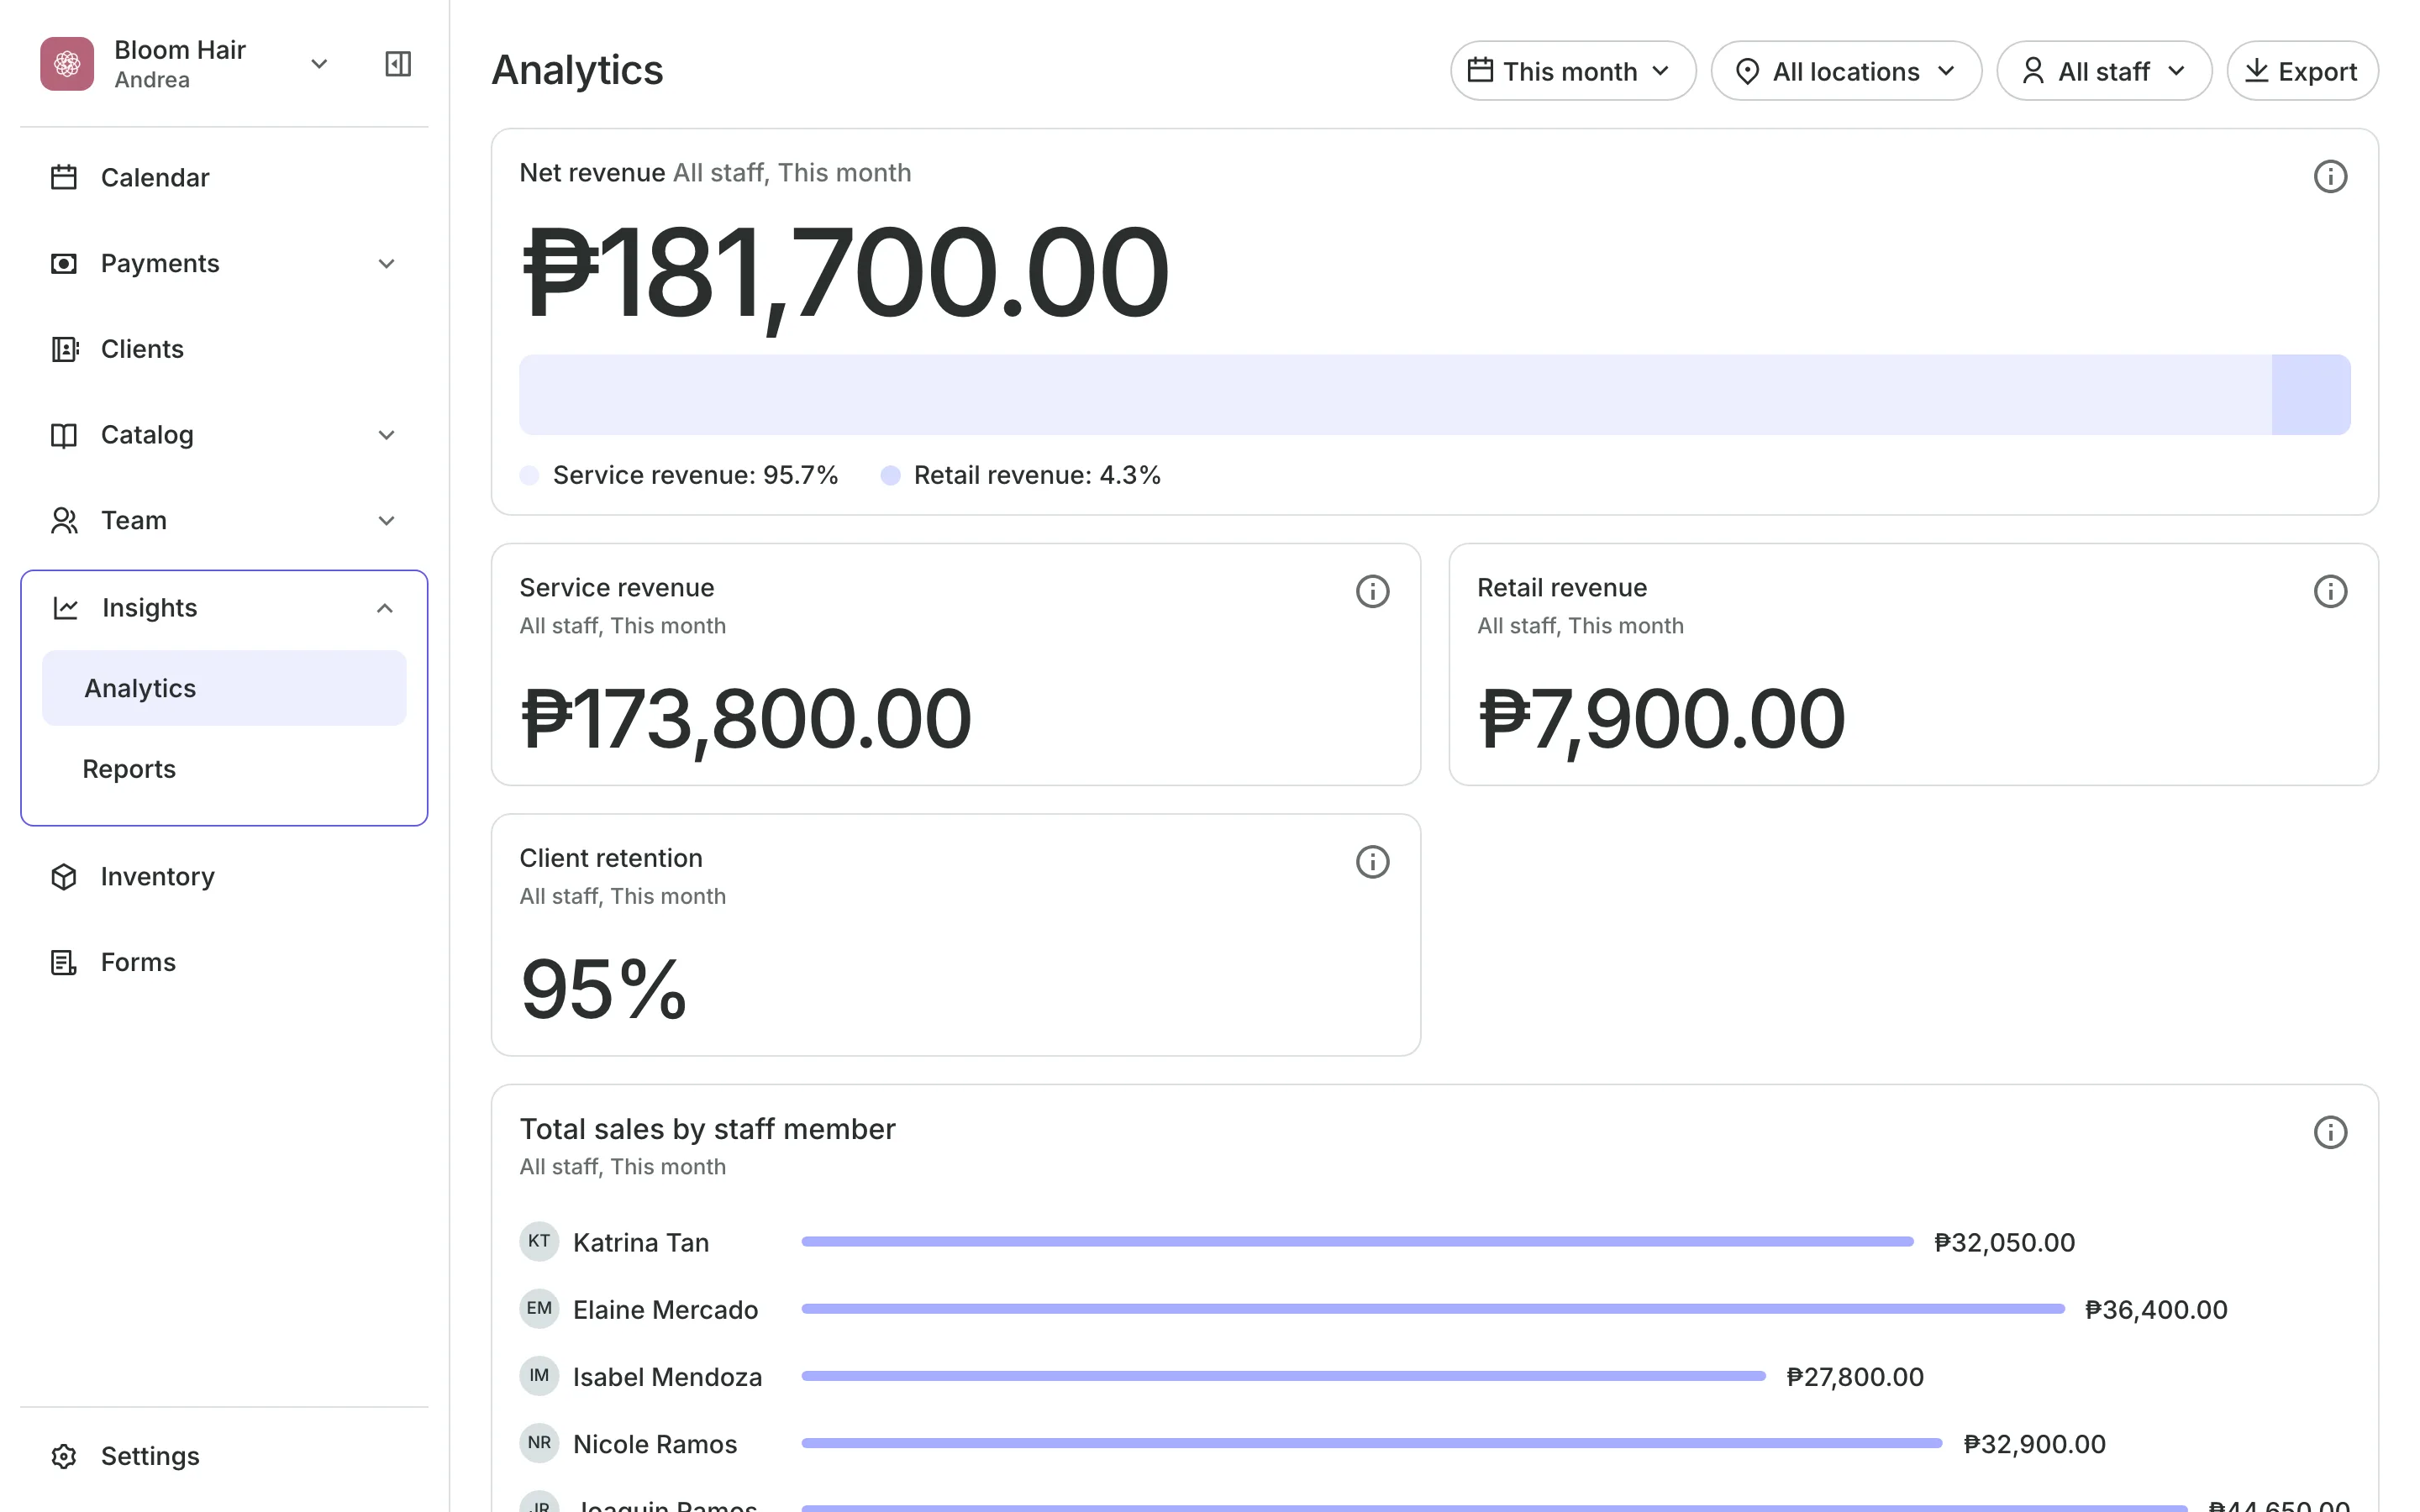Screen dimensions: 2420x1512
Task: Open the Bloom Hair account switcher chevron
Action: point(319,64)
